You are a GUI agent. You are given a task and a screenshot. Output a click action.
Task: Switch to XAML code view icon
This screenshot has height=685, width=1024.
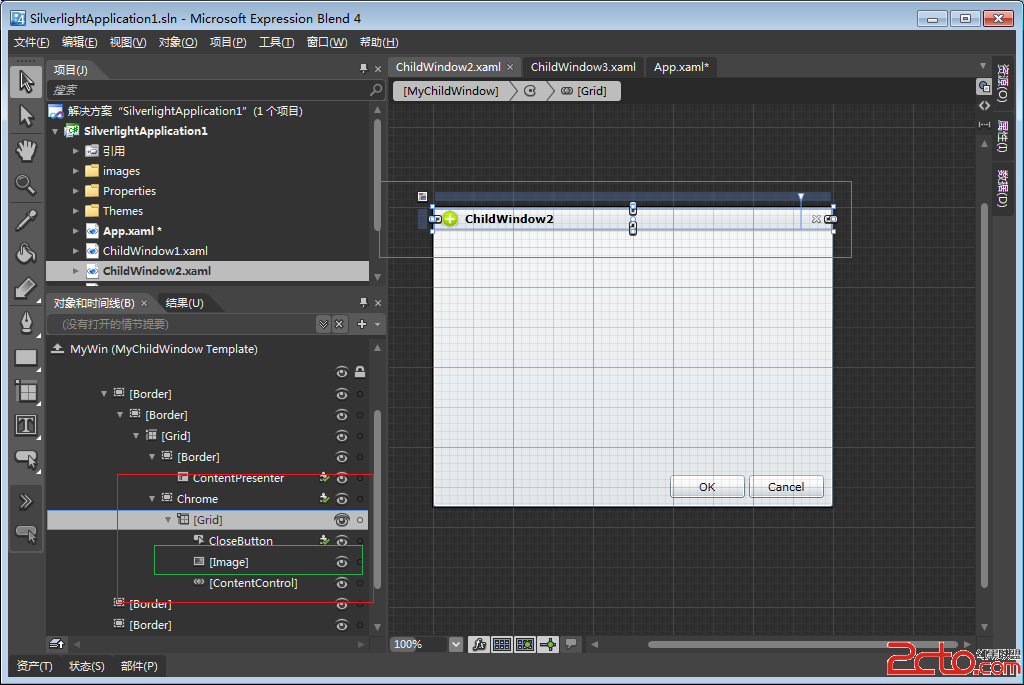(984, 106)
